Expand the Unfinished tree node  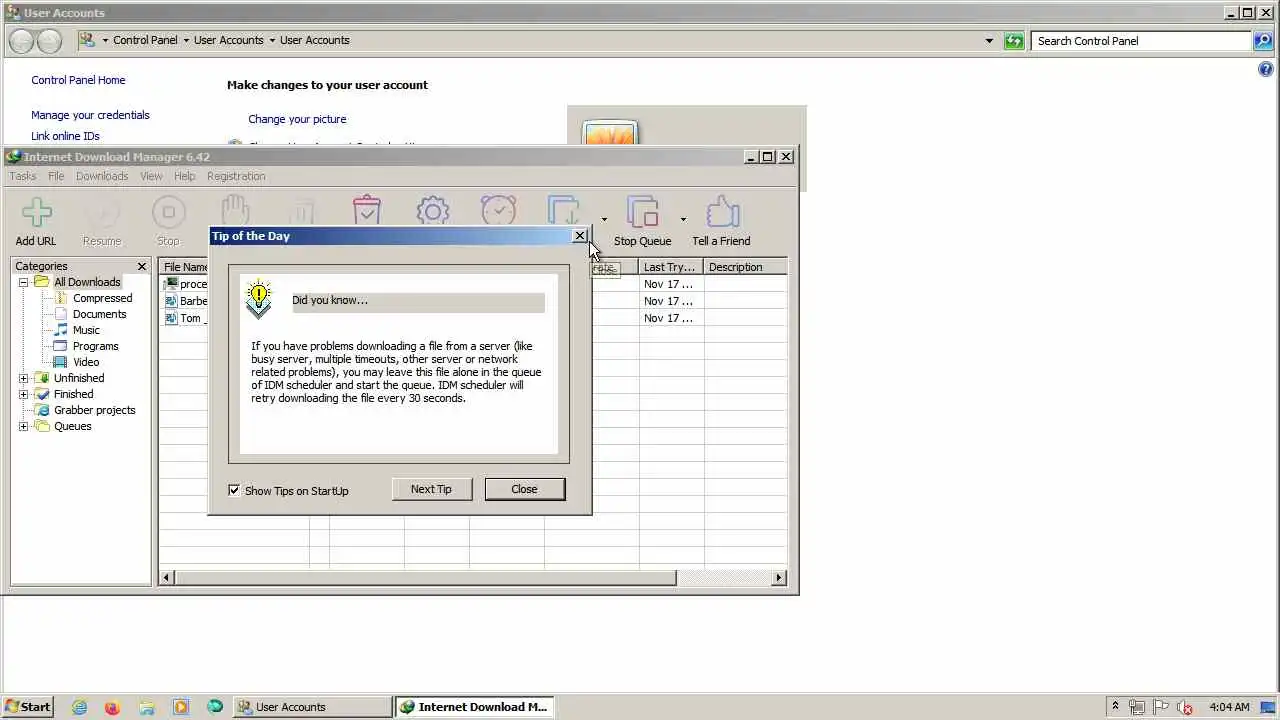[x=24, y=378]
